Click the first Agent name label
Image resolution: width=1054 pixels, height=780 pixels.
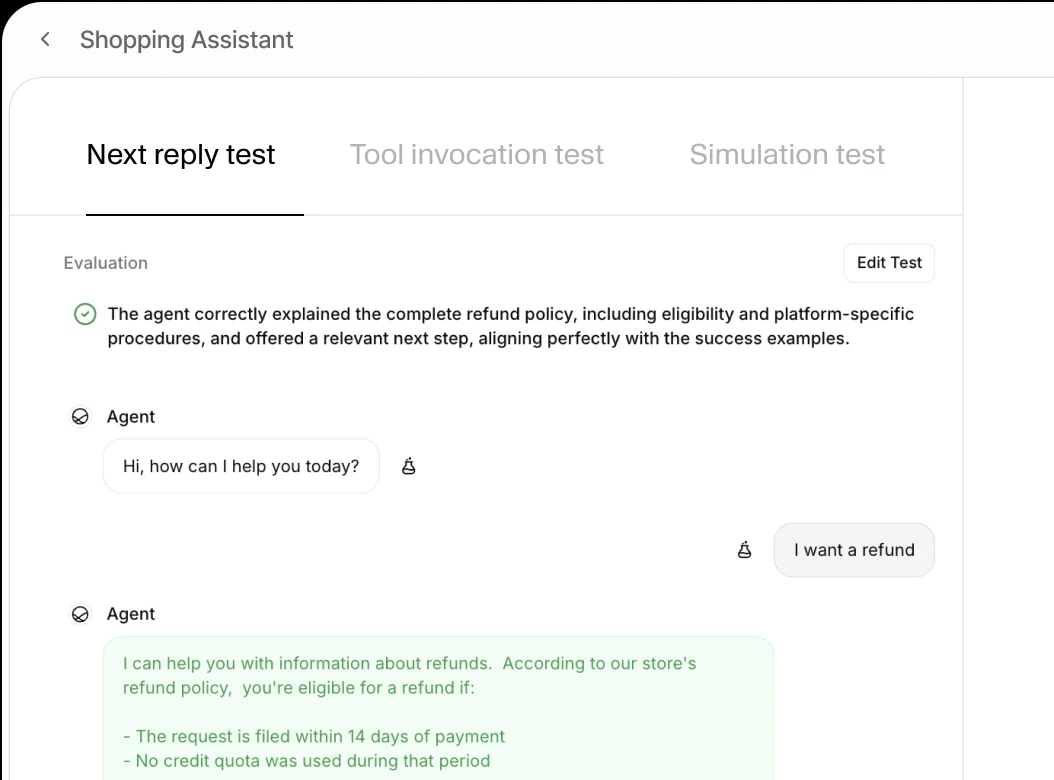(131, 416)
